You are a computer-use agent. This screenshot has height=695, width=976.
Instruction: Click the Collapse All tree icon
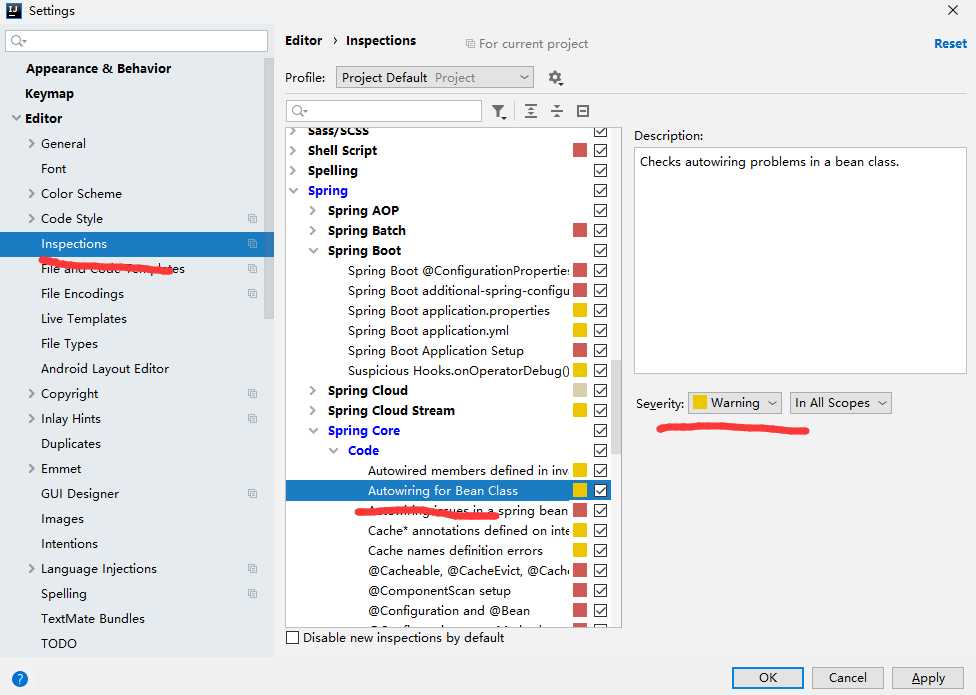tap(557, 111)
